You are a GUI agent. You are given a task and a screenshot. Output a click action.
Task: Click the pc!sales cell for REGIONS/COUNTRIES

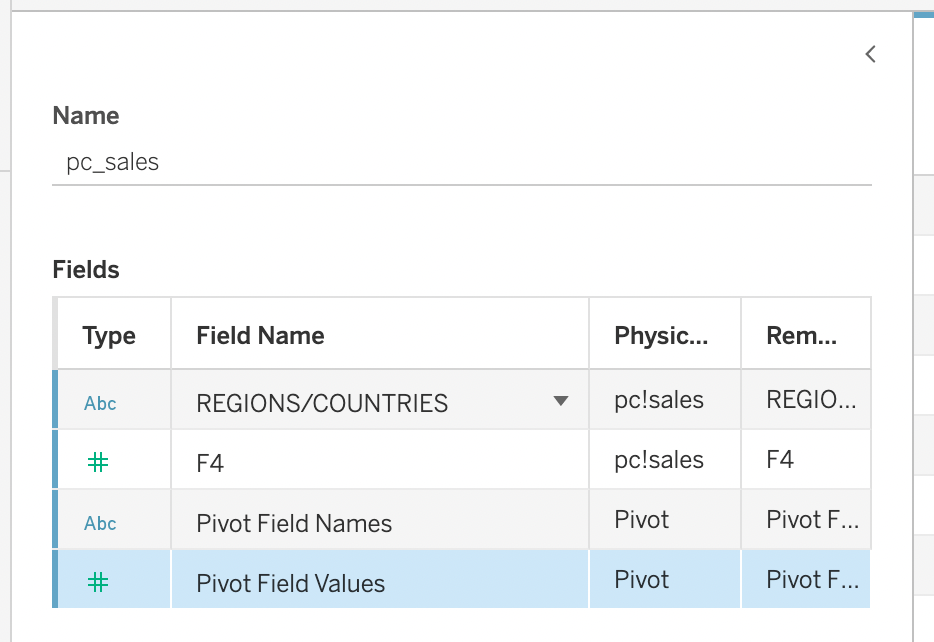click(x=659, y=401)
